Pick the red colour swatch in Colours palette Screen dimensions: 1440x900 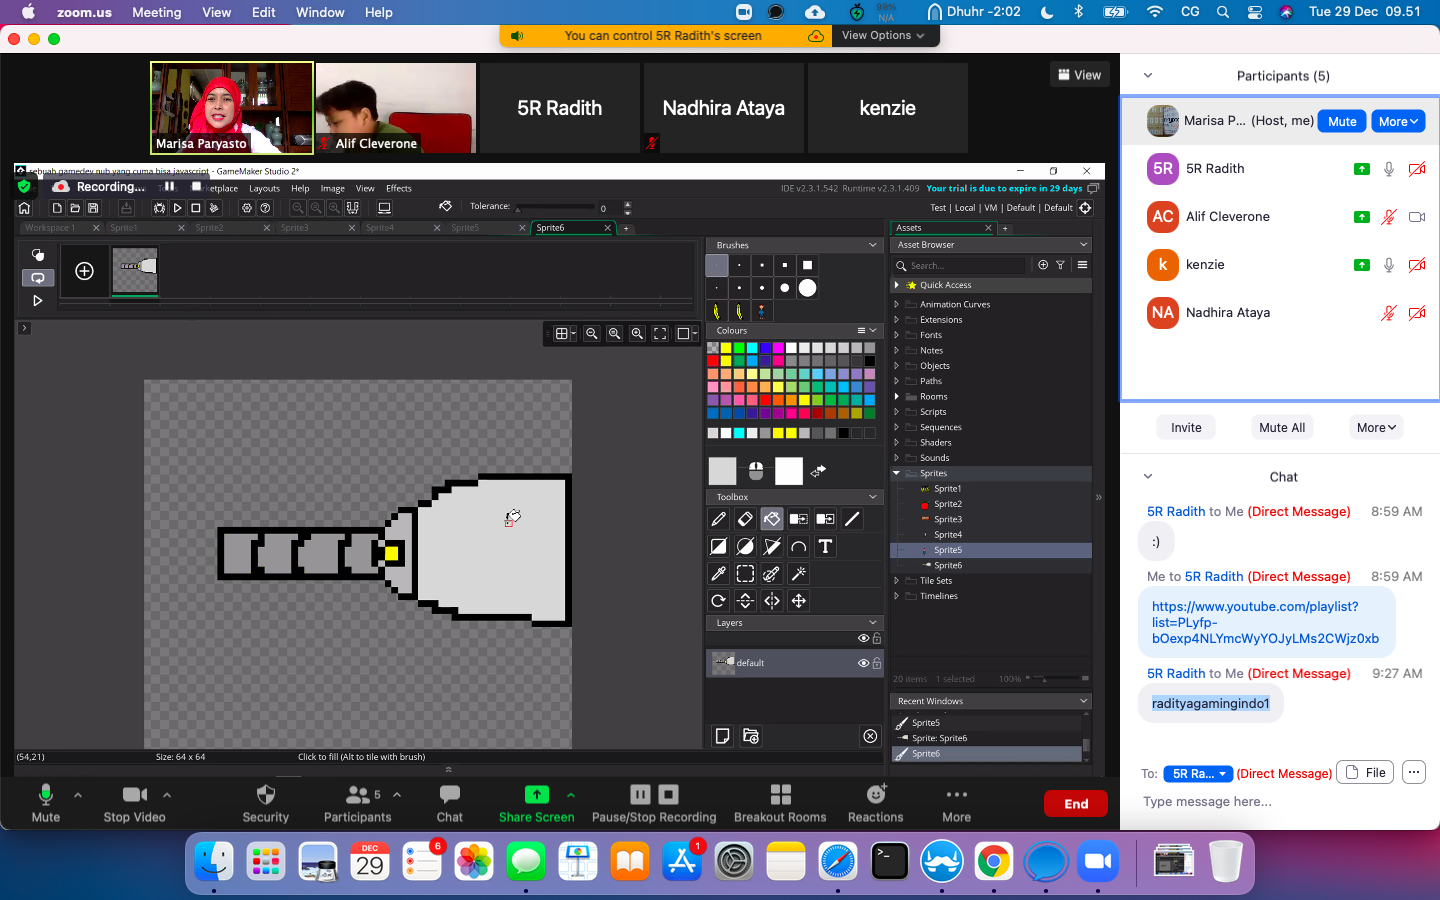tap(713, 361)
